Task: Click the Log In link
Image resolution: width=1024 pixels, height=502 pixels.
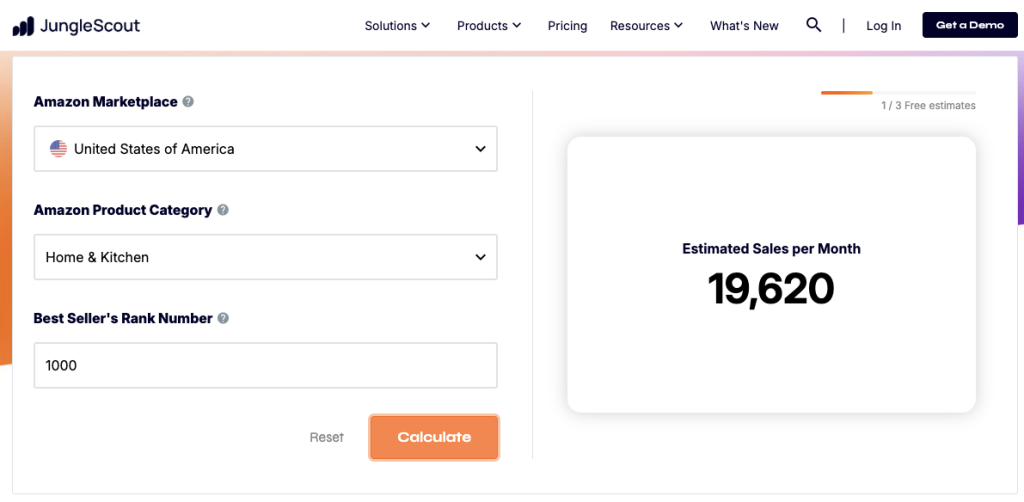Action: (883, 26)
